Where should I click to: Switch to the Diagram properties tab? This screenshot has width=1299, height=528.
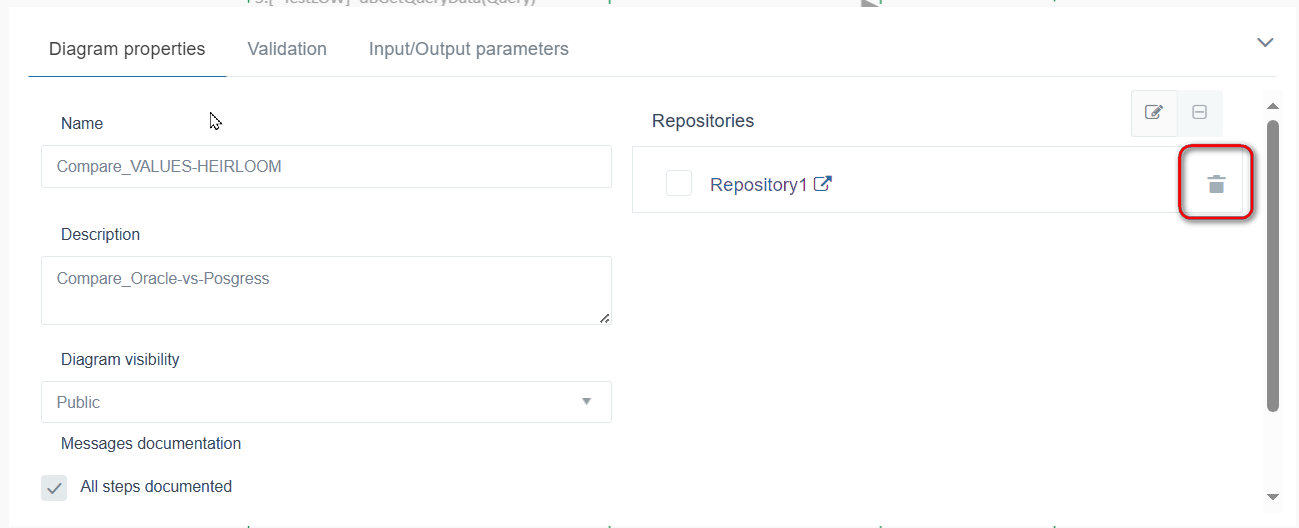tap(127, 49)
